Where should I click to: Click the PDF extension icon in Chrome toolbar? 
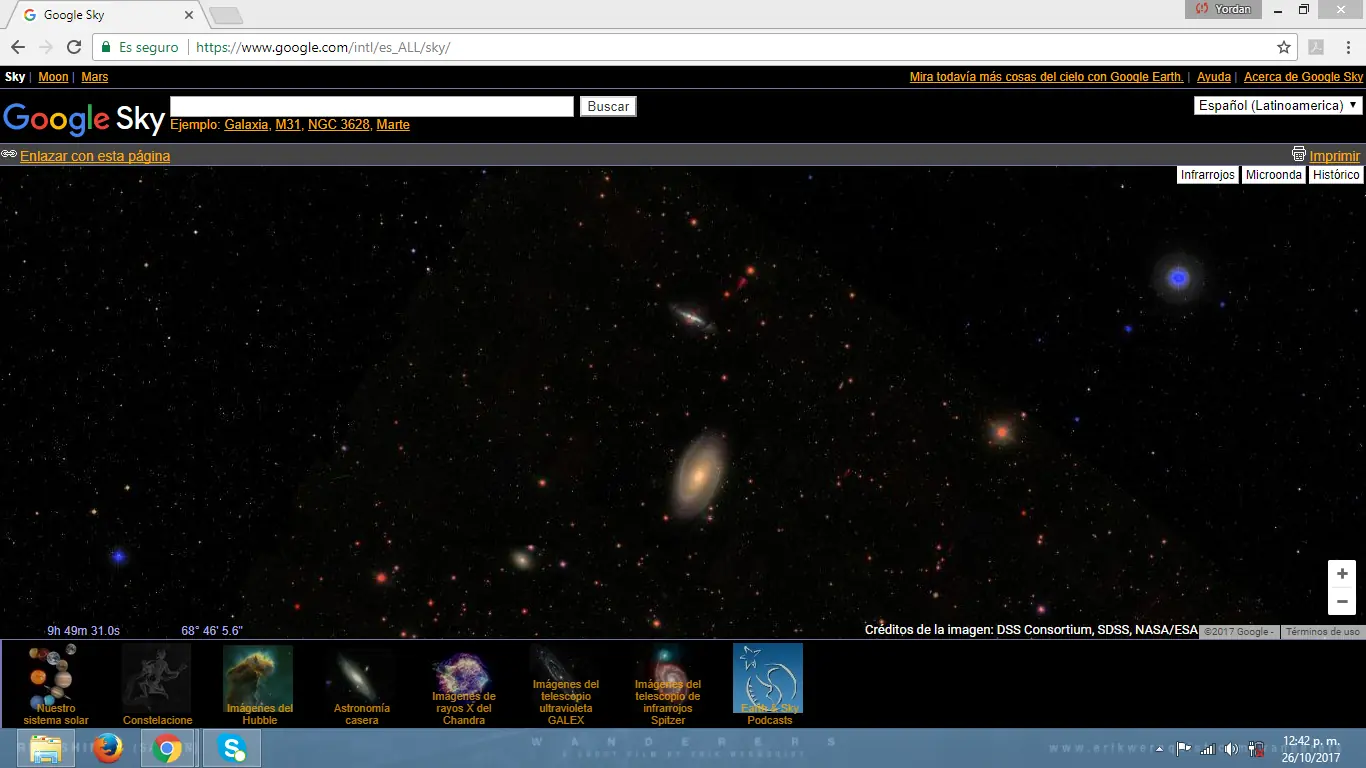click(x=1316, y=47)
